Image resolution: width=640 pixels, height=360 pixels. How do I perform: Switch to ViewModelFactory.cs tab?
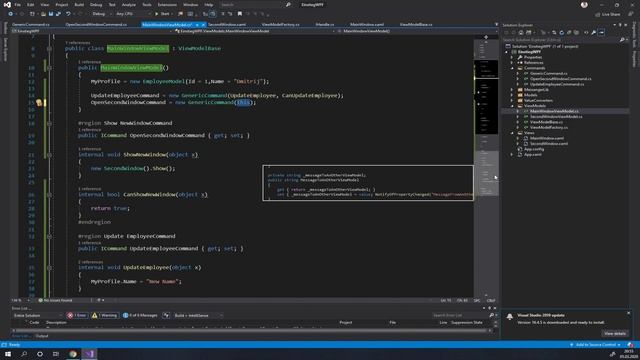coord(280,24)
